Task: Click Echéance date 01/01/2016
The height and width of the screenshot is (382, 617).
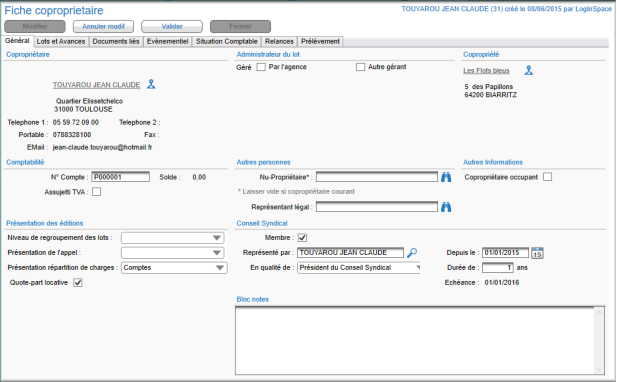Action: click(x=502, y=282)
